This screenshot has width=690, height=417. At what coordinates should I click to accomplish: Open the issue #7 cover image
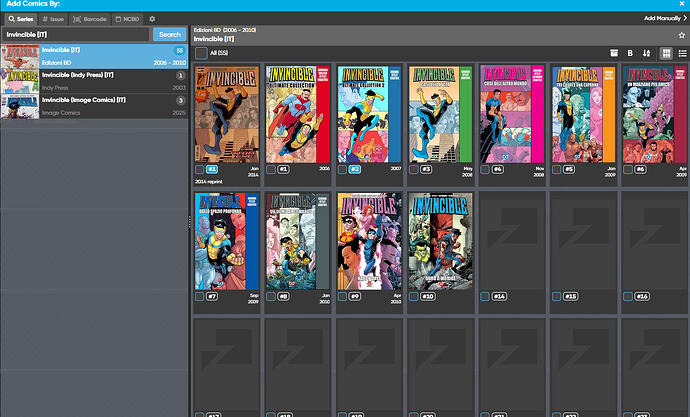click(x=227, y=241)
